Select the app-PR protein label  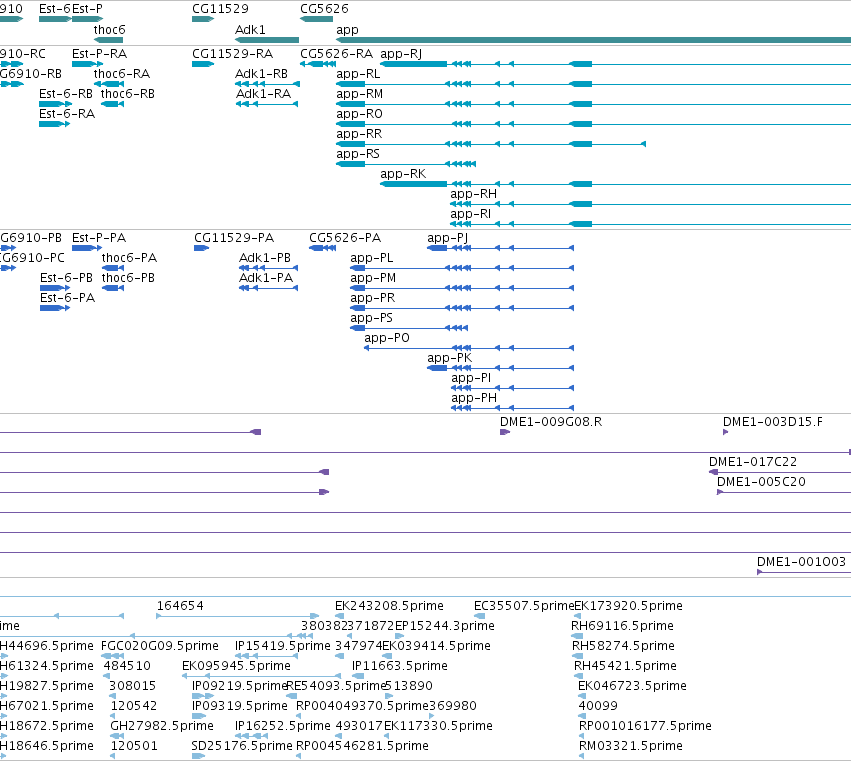(372, 299)
